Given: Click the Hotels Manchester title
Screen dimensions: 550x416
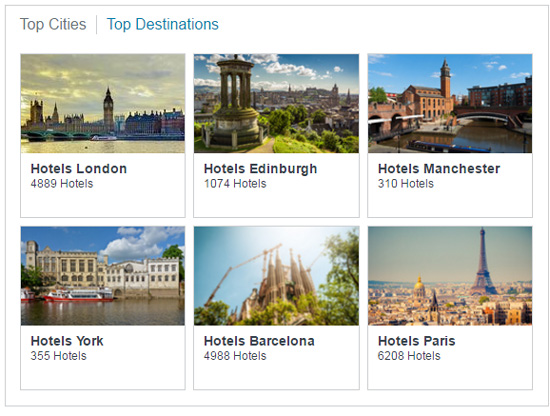Looking at the screenshot, I should (439, 169).
